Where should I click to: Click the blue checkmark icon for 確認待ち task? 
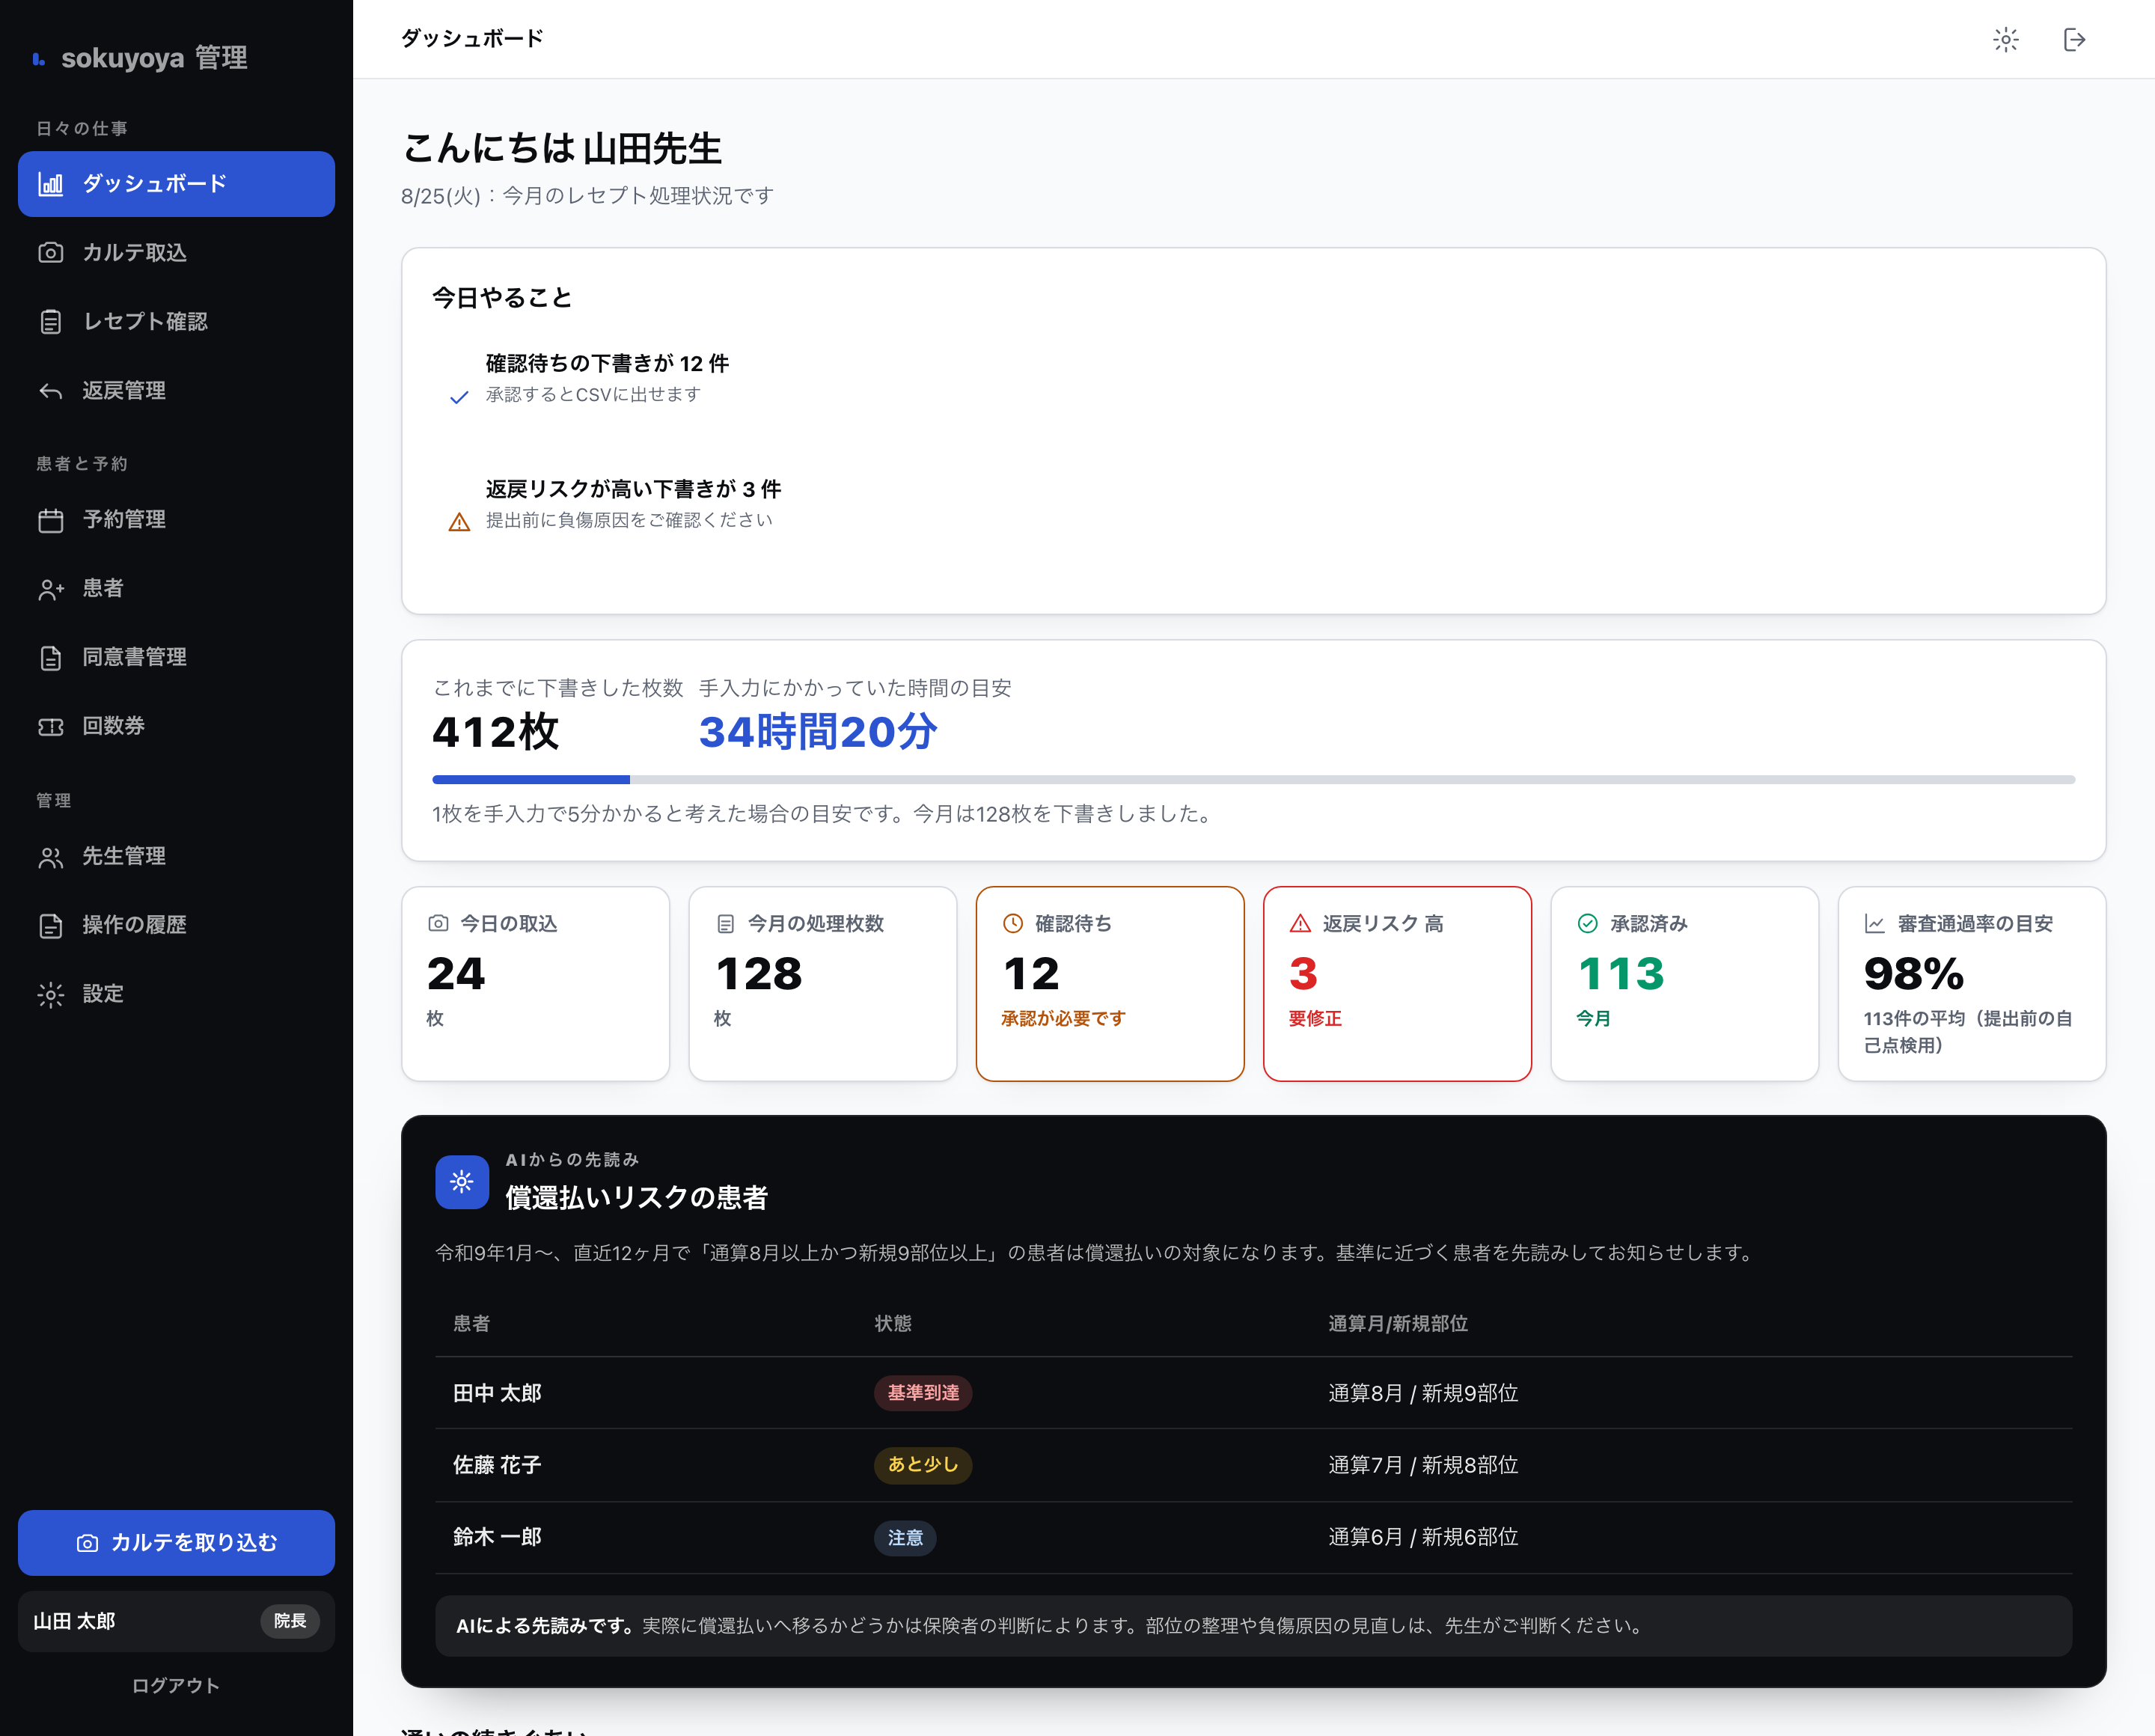pos(459,397)
